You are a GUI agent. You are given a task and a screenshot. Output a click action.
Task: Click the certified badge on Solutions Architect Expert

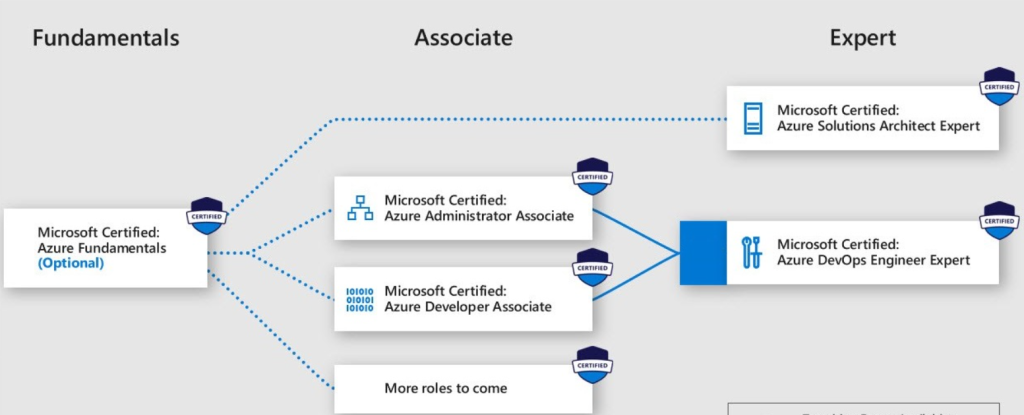click(x=998, y=87)
